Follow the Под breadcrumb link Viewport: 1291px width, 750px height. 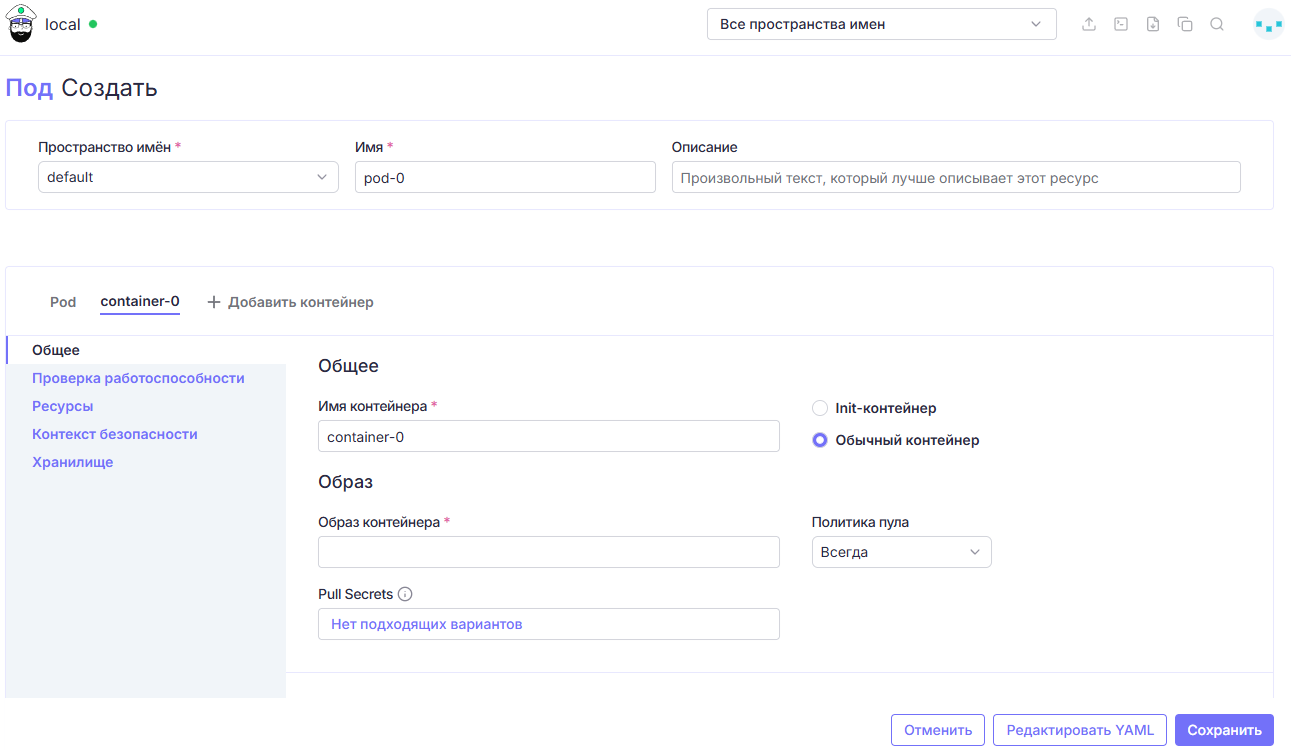coord(29,88)
